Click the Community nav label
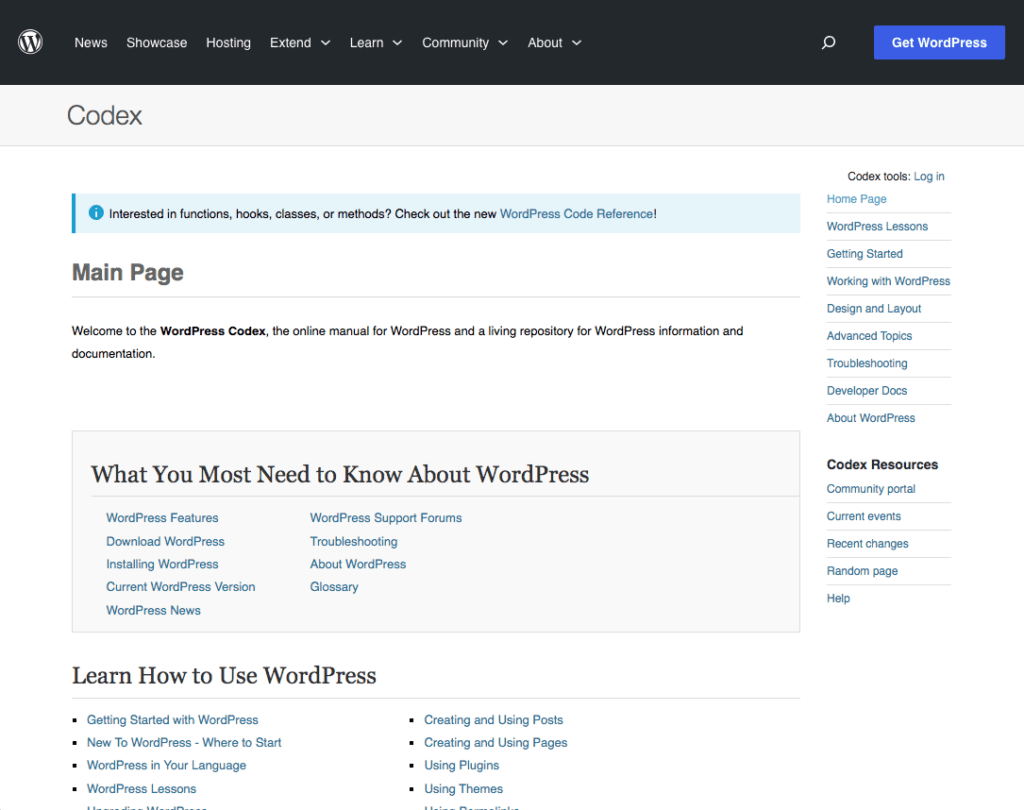The height and width of the screenshot is (810, 1024). point(455,42)
